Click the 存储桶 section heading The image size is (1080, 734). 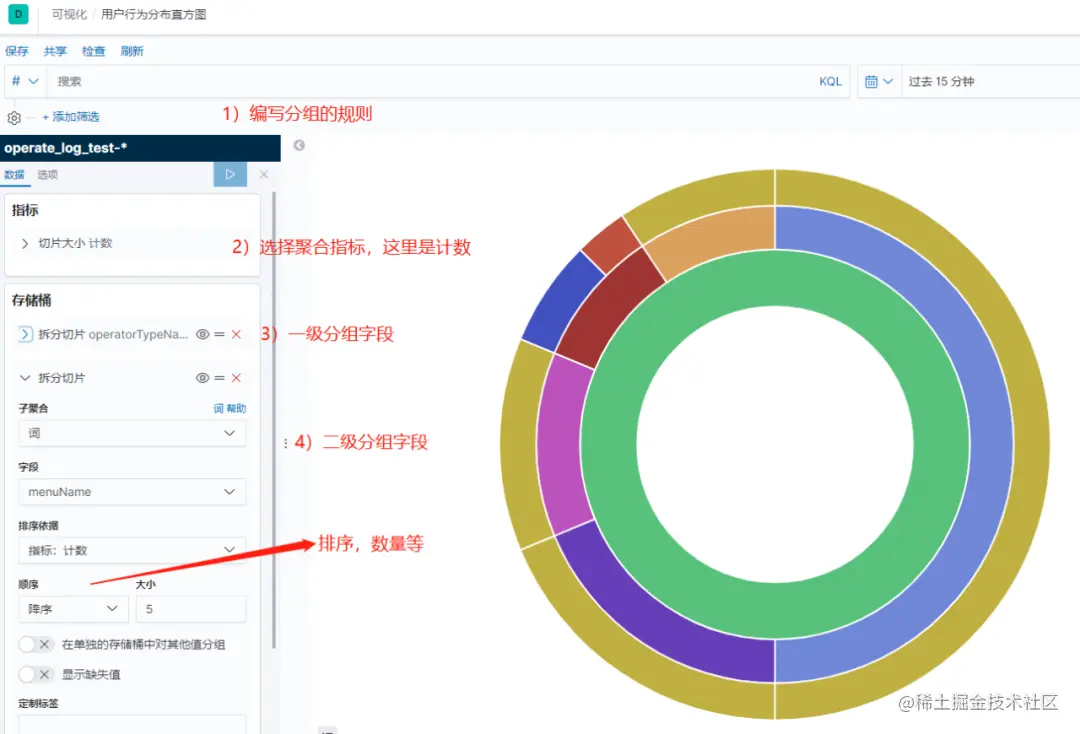(31, 300)
